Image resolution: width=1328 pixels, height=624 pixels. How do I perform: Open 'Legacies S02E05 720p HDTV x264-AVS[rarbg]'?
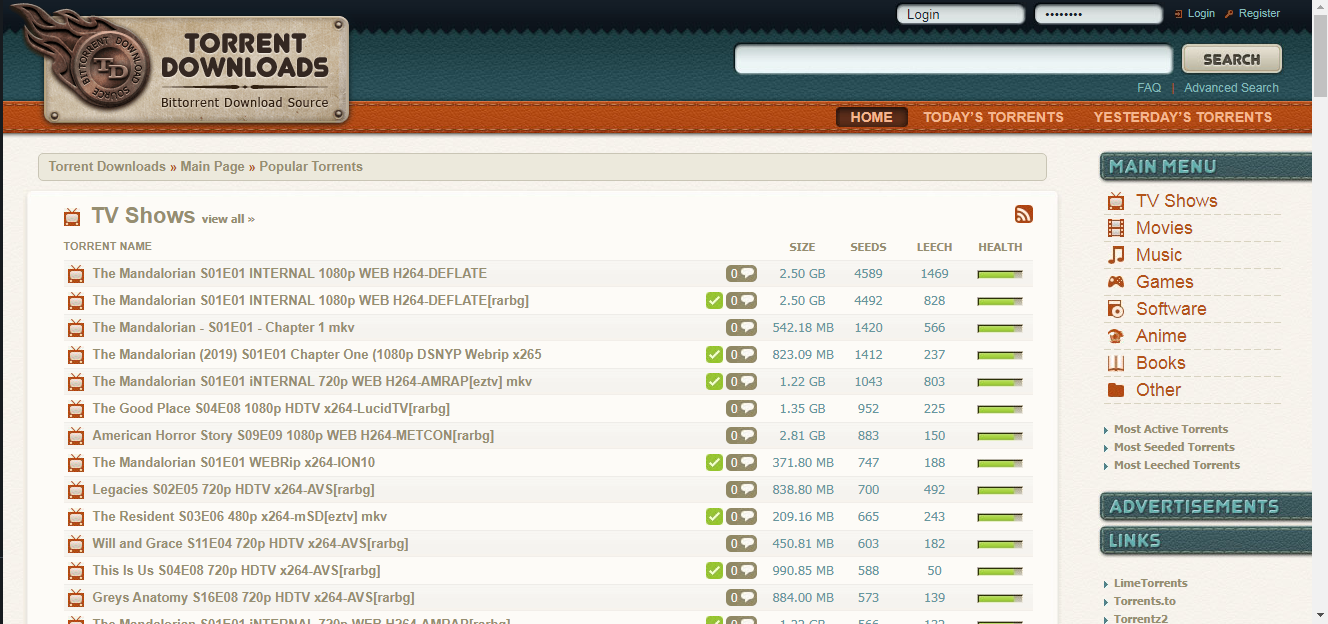tap(234, 489)
